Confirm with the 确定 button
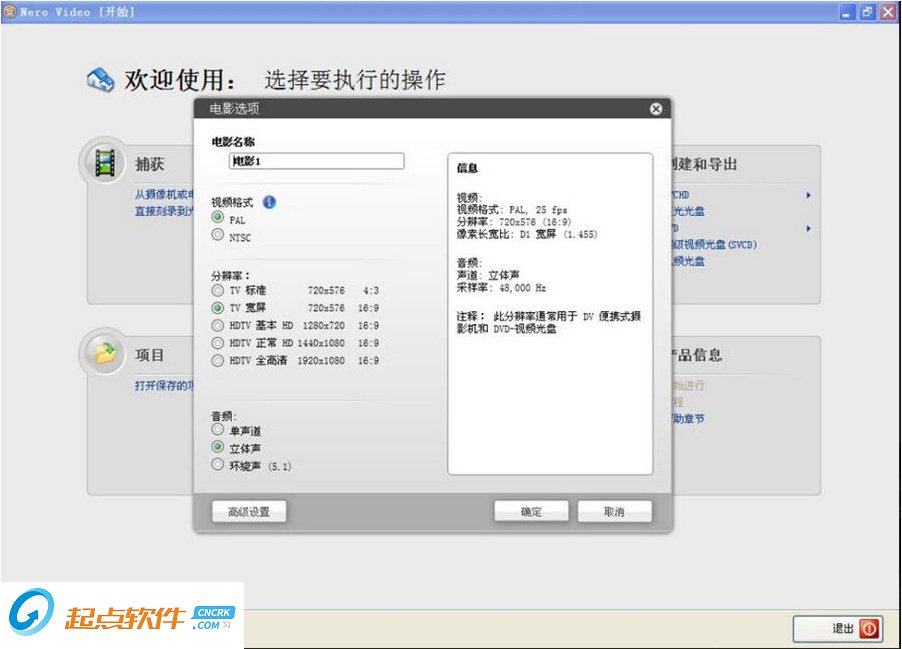Screen dimensions: 902x649 (x=530, y=511)
